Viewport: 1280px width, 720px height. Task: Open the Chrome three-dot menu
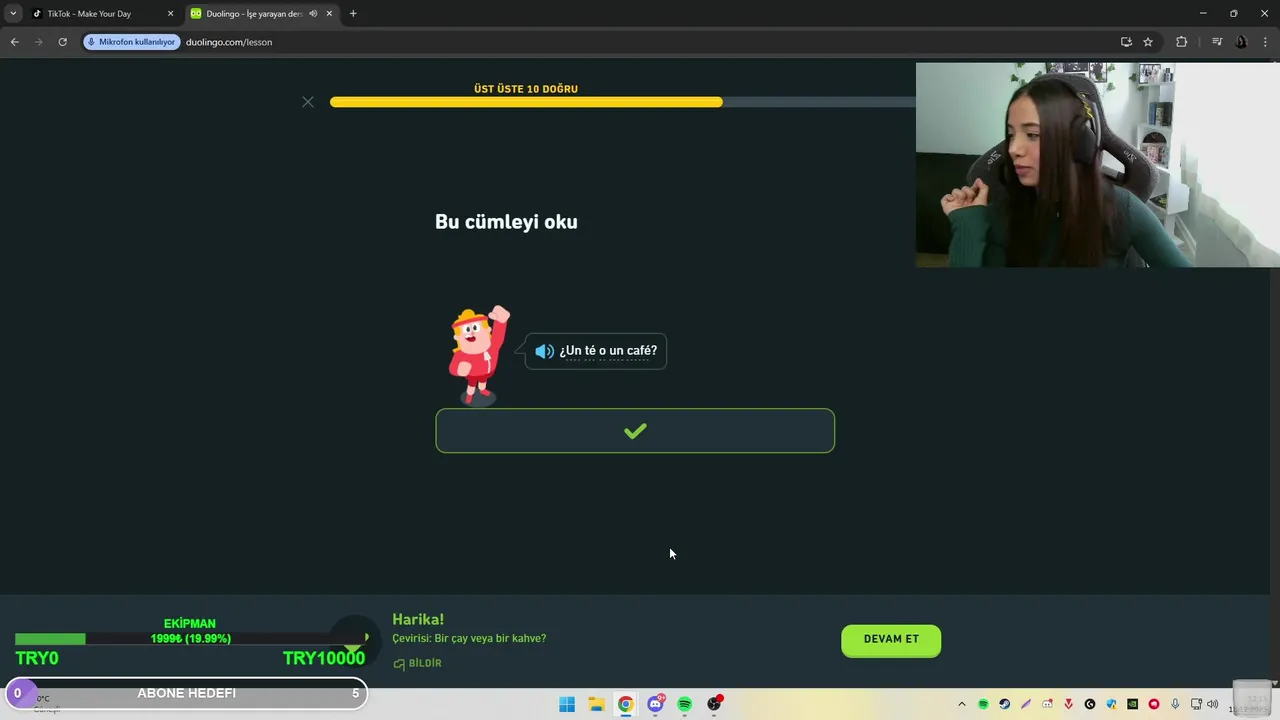1266,42
